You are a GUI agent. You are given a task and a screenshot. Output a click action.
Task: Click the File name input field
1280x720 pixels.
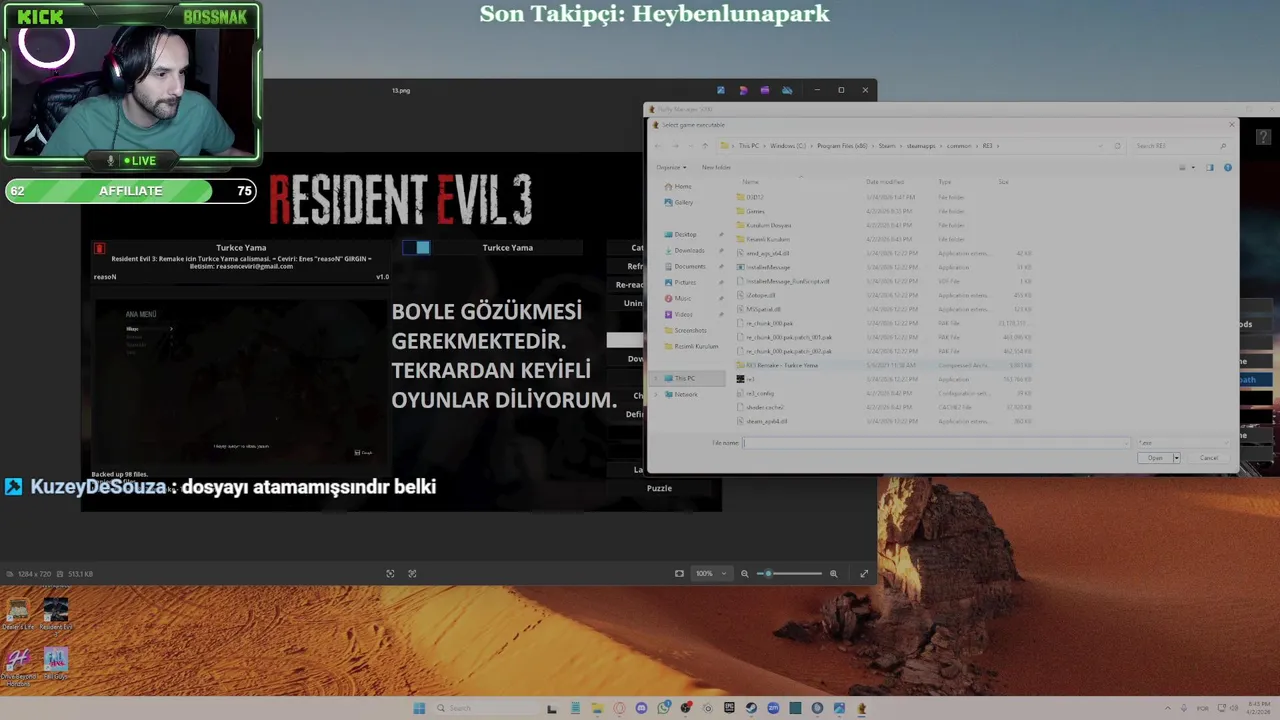point(936,442)
